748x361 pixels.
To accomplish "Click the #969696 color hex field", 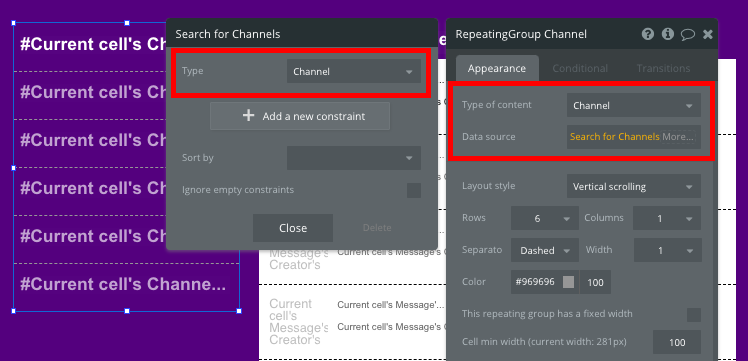I will point(535,282).
